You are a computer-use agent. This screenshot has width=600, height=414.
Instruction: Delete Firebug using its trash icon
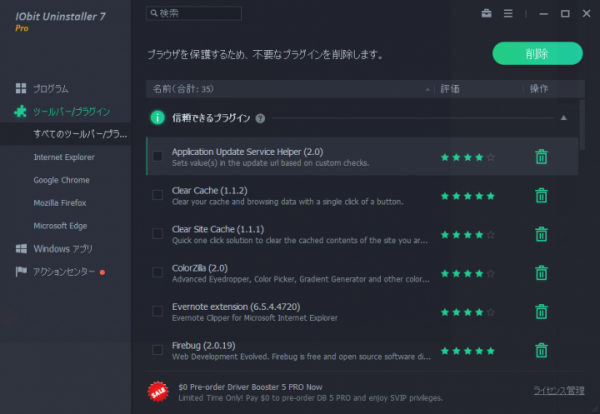point(541,350)
